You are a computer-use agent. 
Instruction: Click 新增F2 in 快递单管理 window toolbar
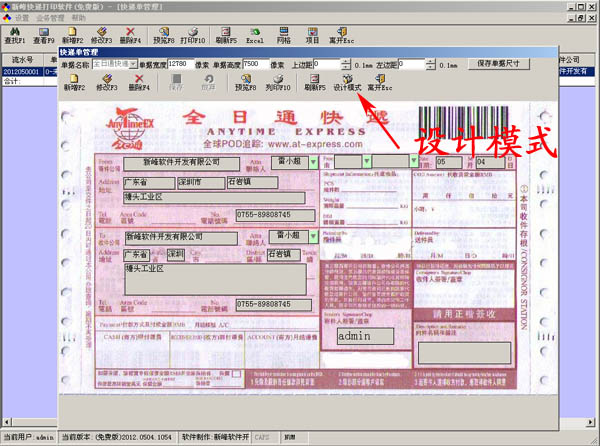(74, 83)
